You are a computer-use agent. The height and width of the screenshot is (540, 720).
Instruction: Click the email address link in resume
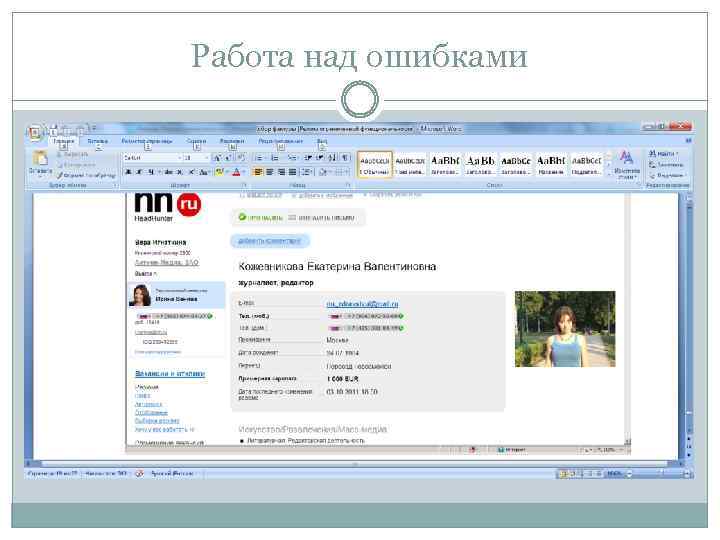point(362,304)
